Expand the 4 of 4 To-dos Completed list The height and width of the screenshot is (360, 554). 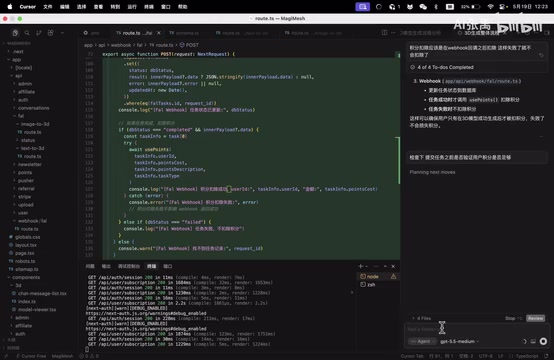pos(442,67)
